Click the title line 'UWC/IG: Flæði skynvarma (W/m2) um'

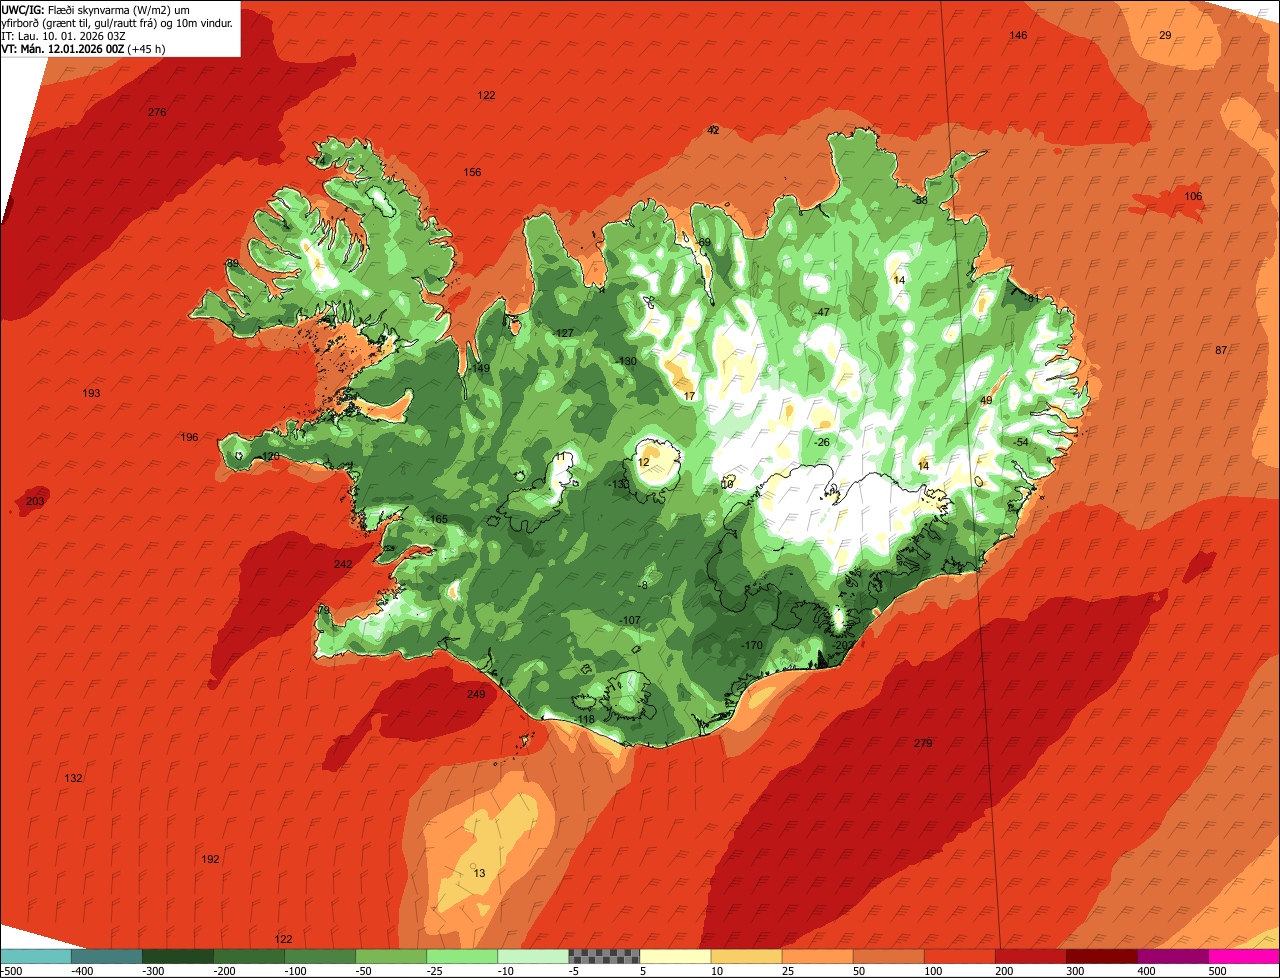(97, 9)
